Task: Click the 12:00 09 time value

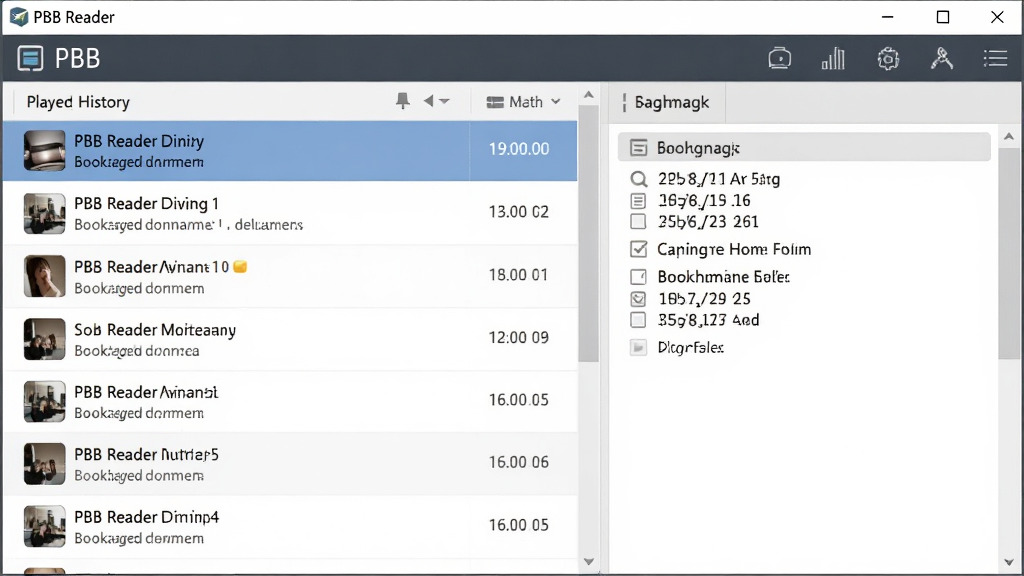Action: [519, 338]
